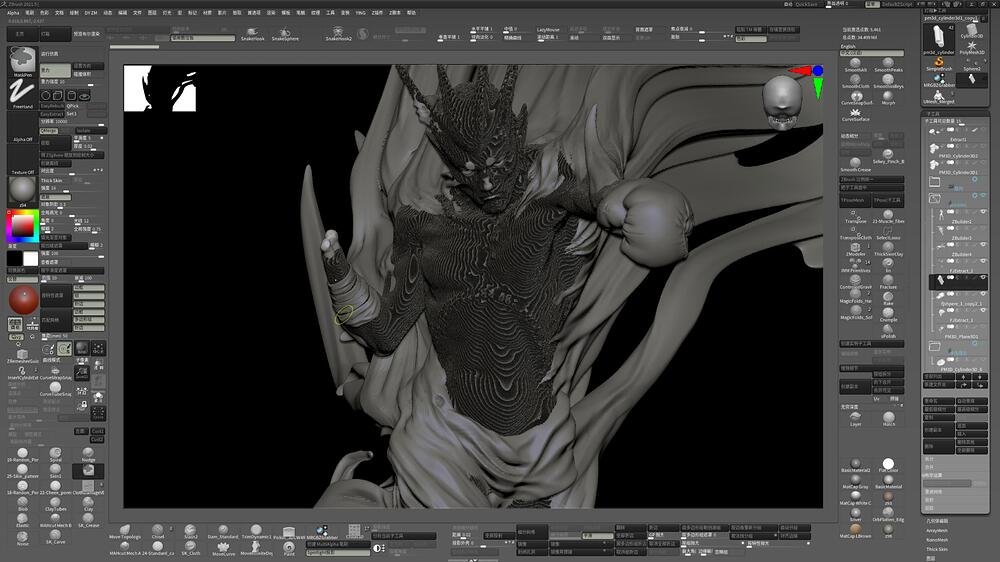Image resolution: width=1000 pixels, height=562 pixels.
Task: Collapse the first subtool folder
Action: click(x=934, y=181)
